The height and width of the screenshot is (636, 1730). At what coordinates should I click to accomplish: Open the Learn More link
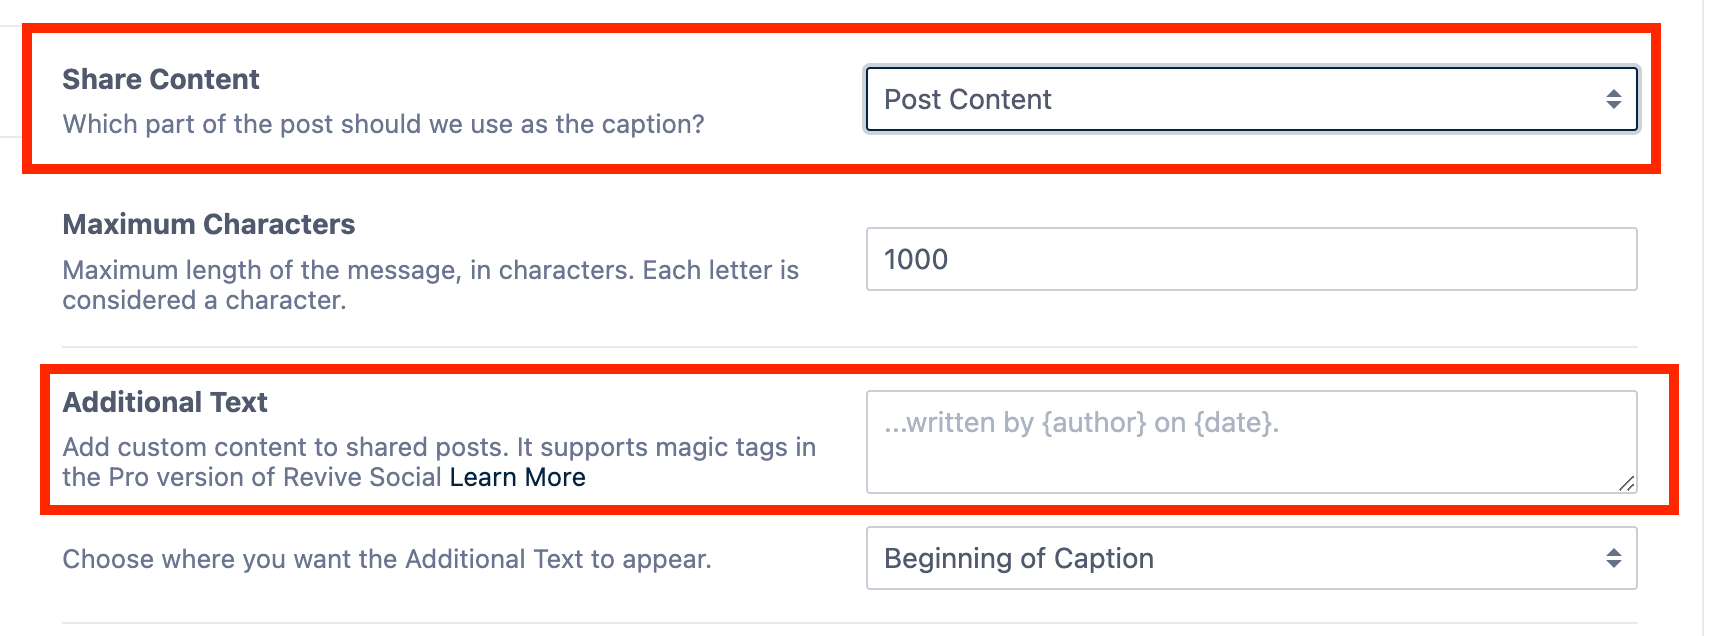(517, 477)
